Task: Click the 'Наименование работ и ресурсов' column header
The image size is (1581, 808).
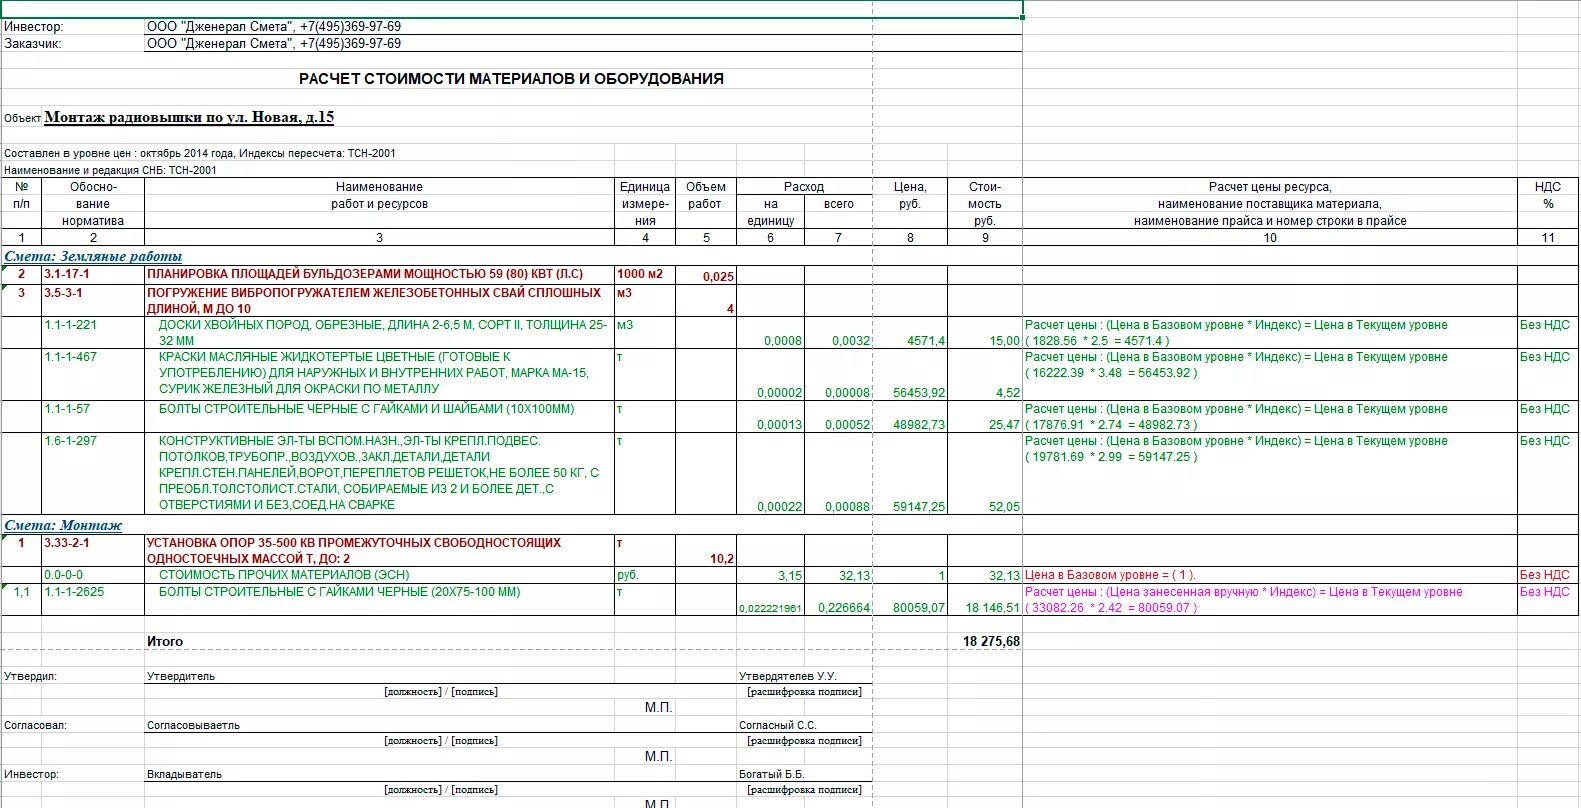Action: (379, 203)
